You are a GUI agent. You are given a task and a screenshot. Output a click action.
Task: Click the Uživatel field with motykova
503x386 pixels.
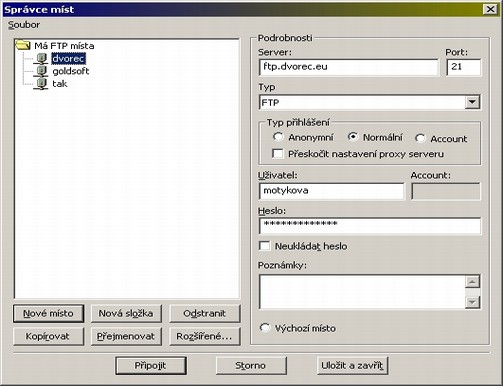click(331, 191)
